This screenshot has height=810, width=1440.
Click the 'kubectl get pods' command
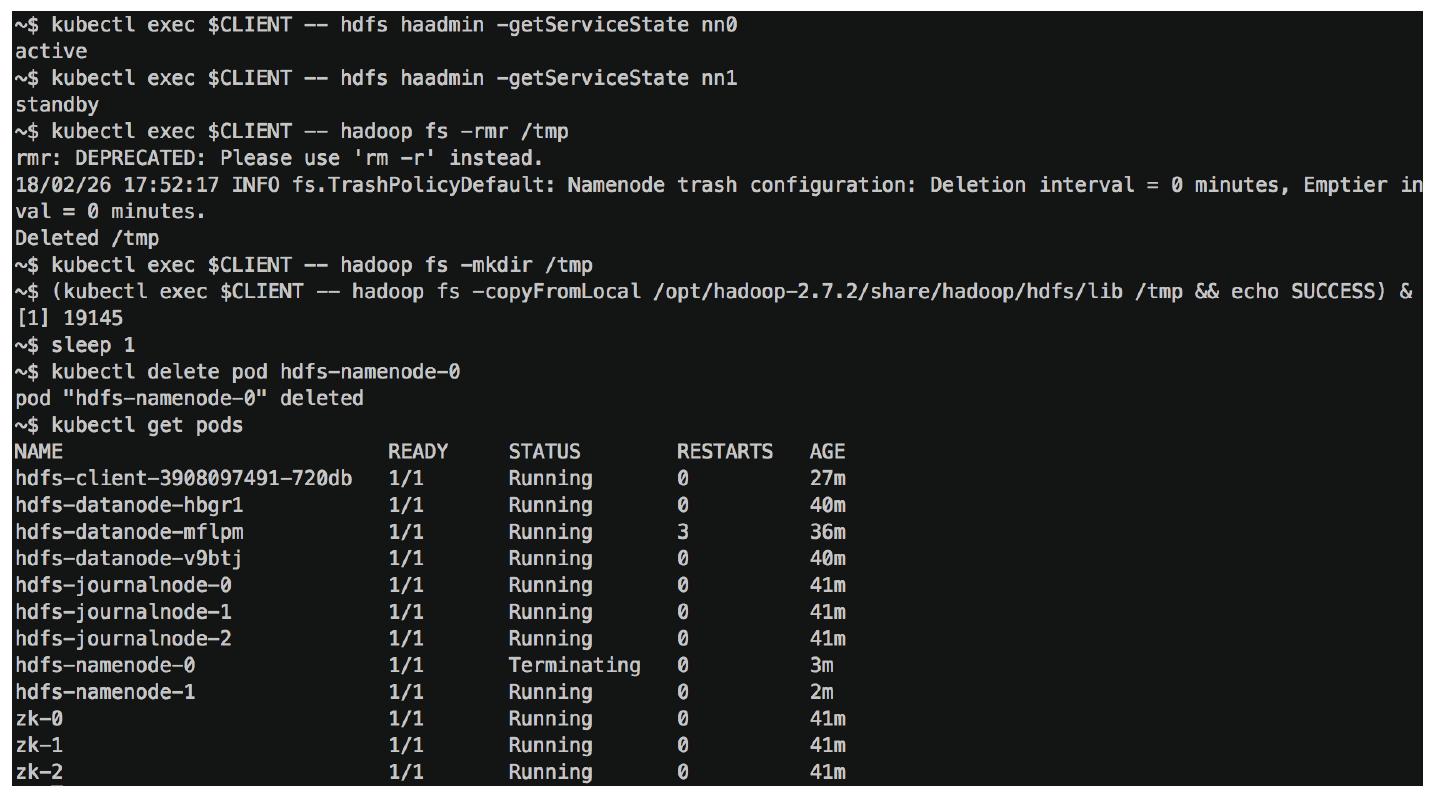click(x=147, y=425)
